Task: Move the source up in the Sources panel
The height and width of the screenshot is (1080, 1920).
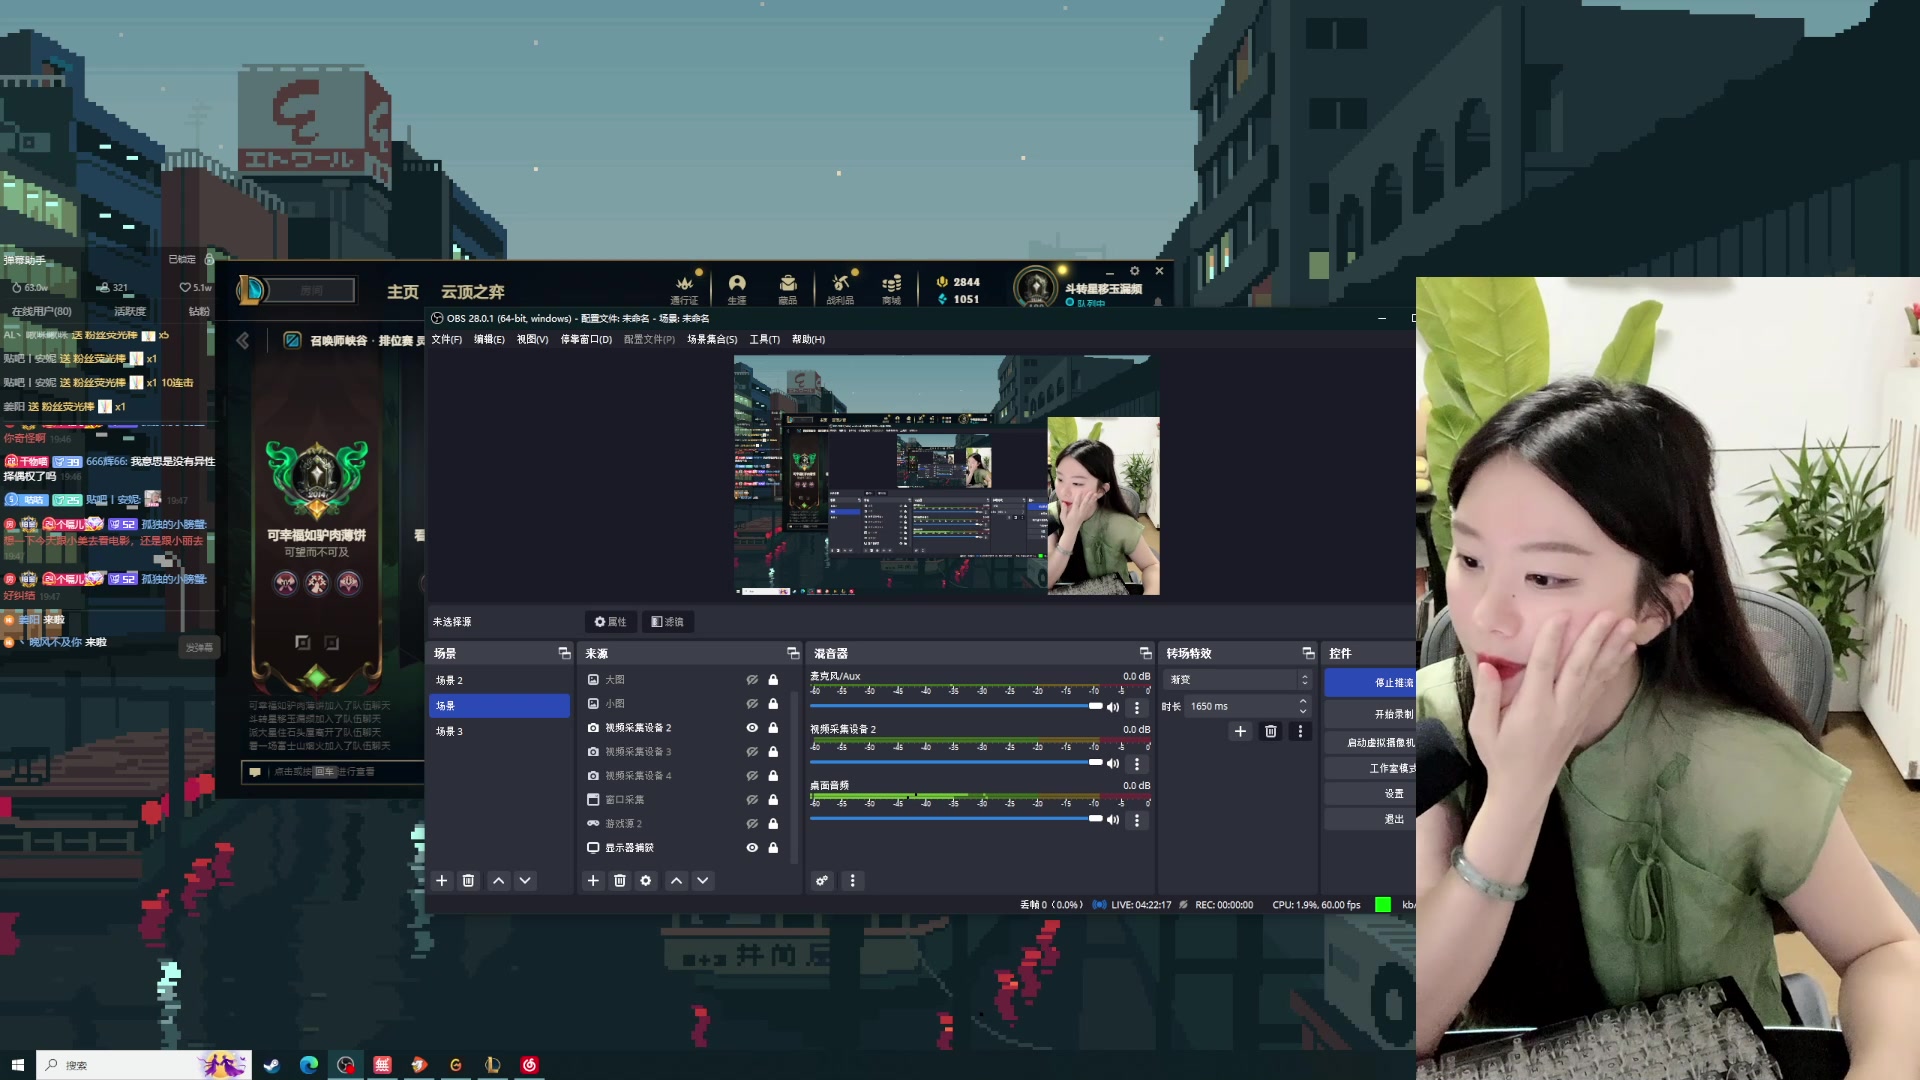Action: tap(676, 880)
